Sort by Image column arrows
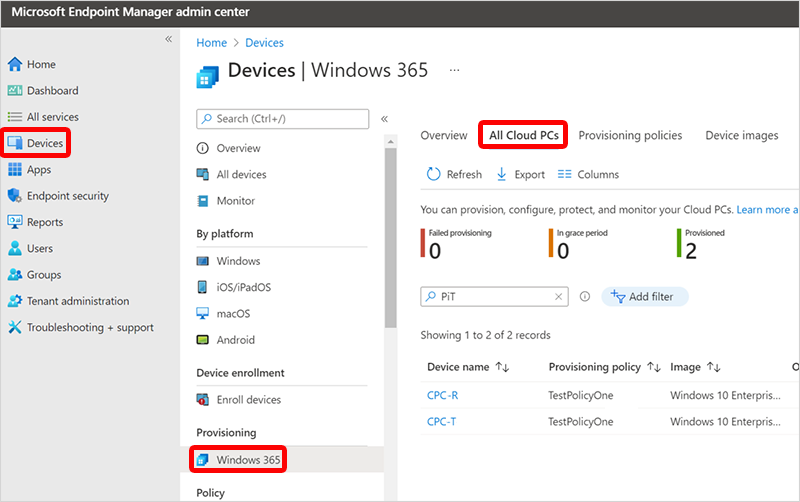The image size is (800, 502). pyautogui.click(x=713, y=367)
